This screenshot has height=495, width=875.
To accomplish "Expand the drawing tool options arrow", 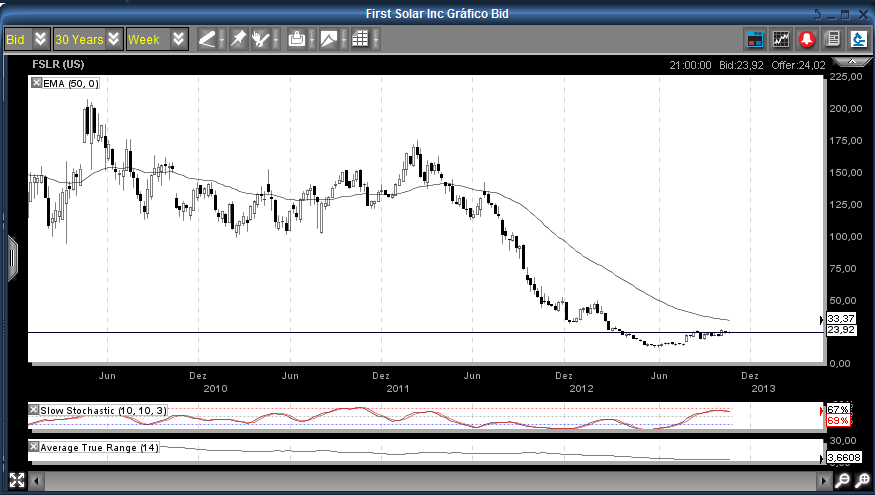I will [x=222, y=40].
